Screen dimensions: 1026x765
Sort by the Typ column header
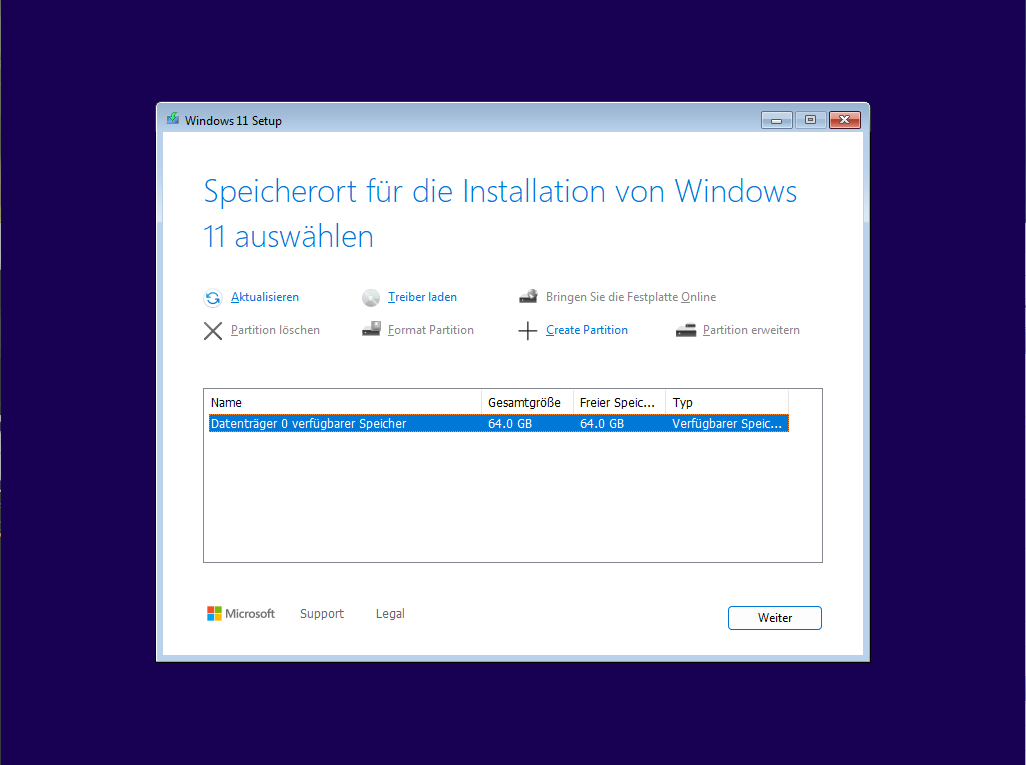coord(727,402)
